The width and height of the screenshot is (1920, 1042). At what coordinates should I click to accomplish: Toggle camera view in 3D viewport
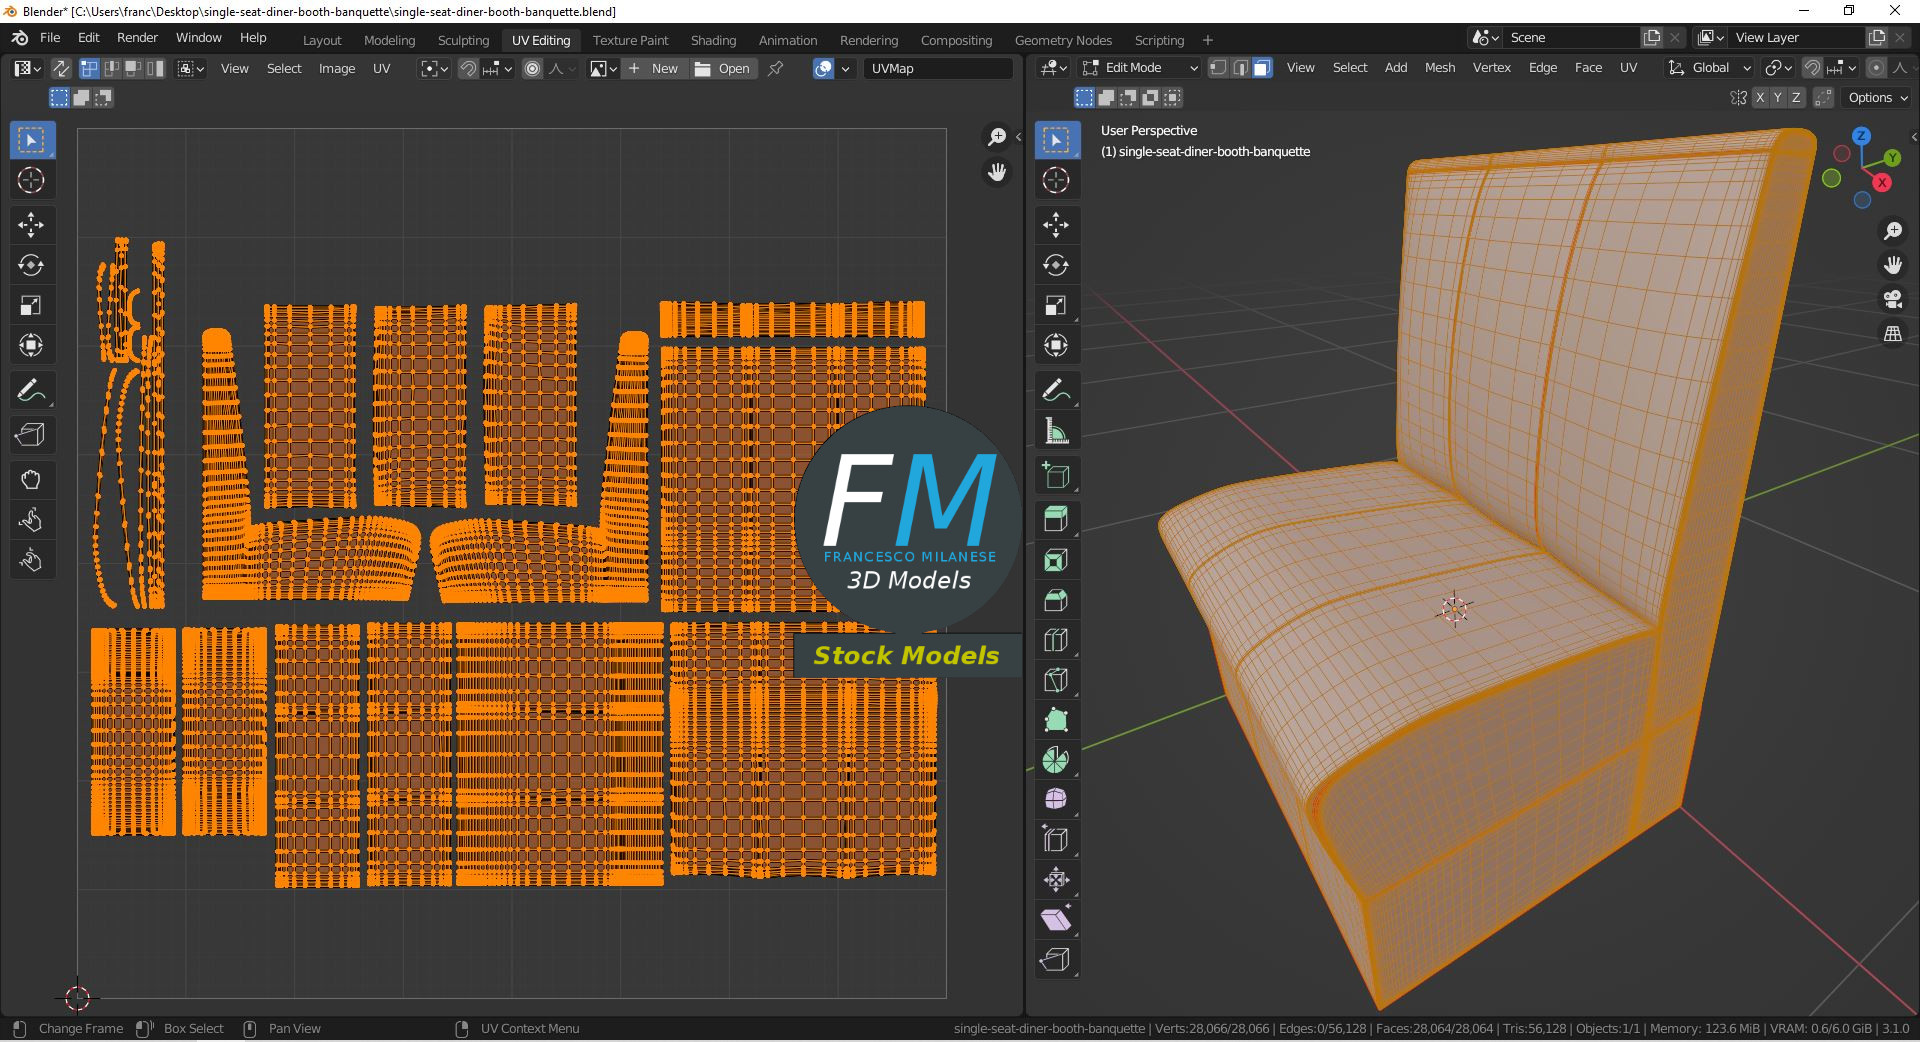point(1892,298)
